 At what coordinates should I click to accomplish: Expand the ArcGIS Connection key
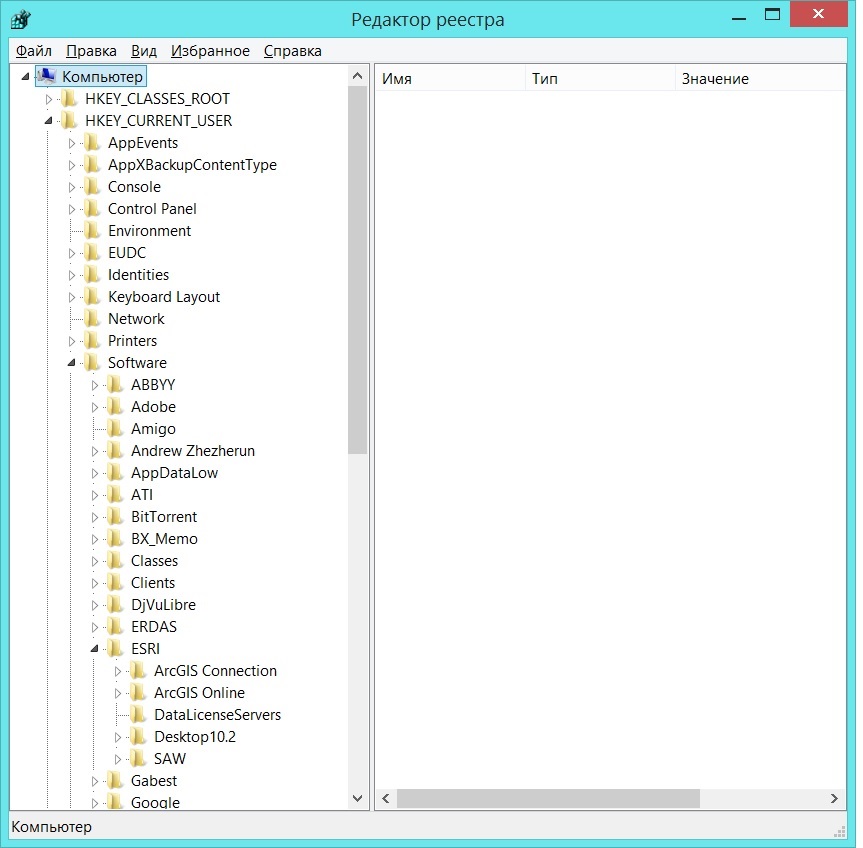pyautogui.click(x=118, y=671)
